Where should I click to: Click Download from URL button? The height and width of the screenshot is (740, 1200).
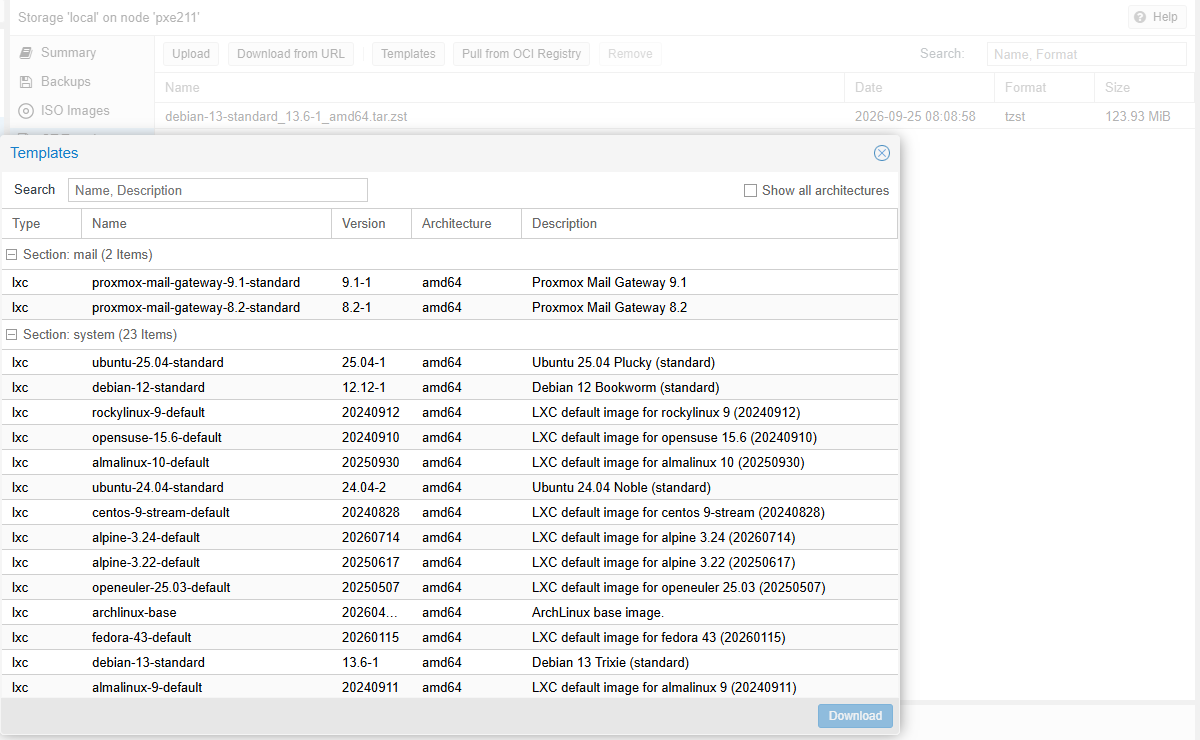[x=291, y=54]
